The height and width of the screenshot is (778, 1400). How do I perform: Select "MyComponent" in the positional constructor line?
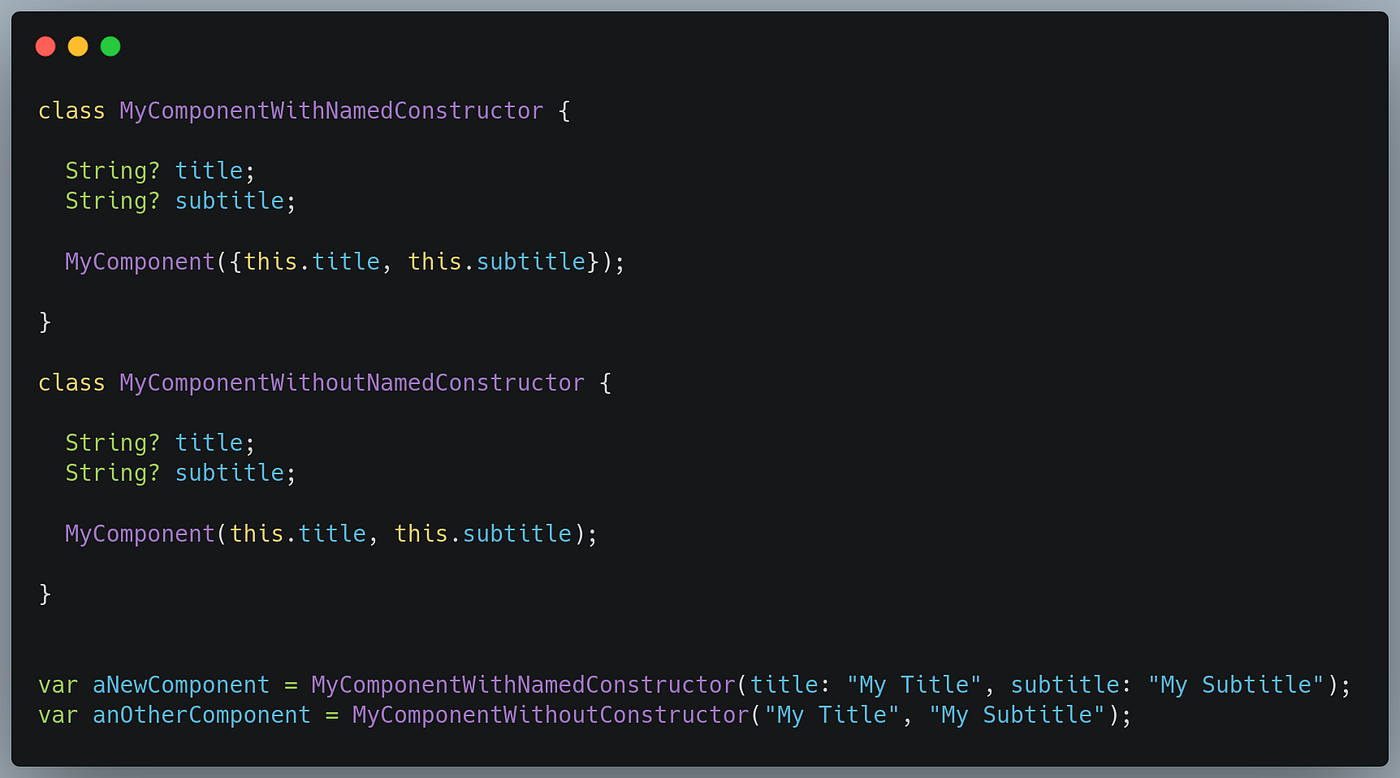[140, 534]
